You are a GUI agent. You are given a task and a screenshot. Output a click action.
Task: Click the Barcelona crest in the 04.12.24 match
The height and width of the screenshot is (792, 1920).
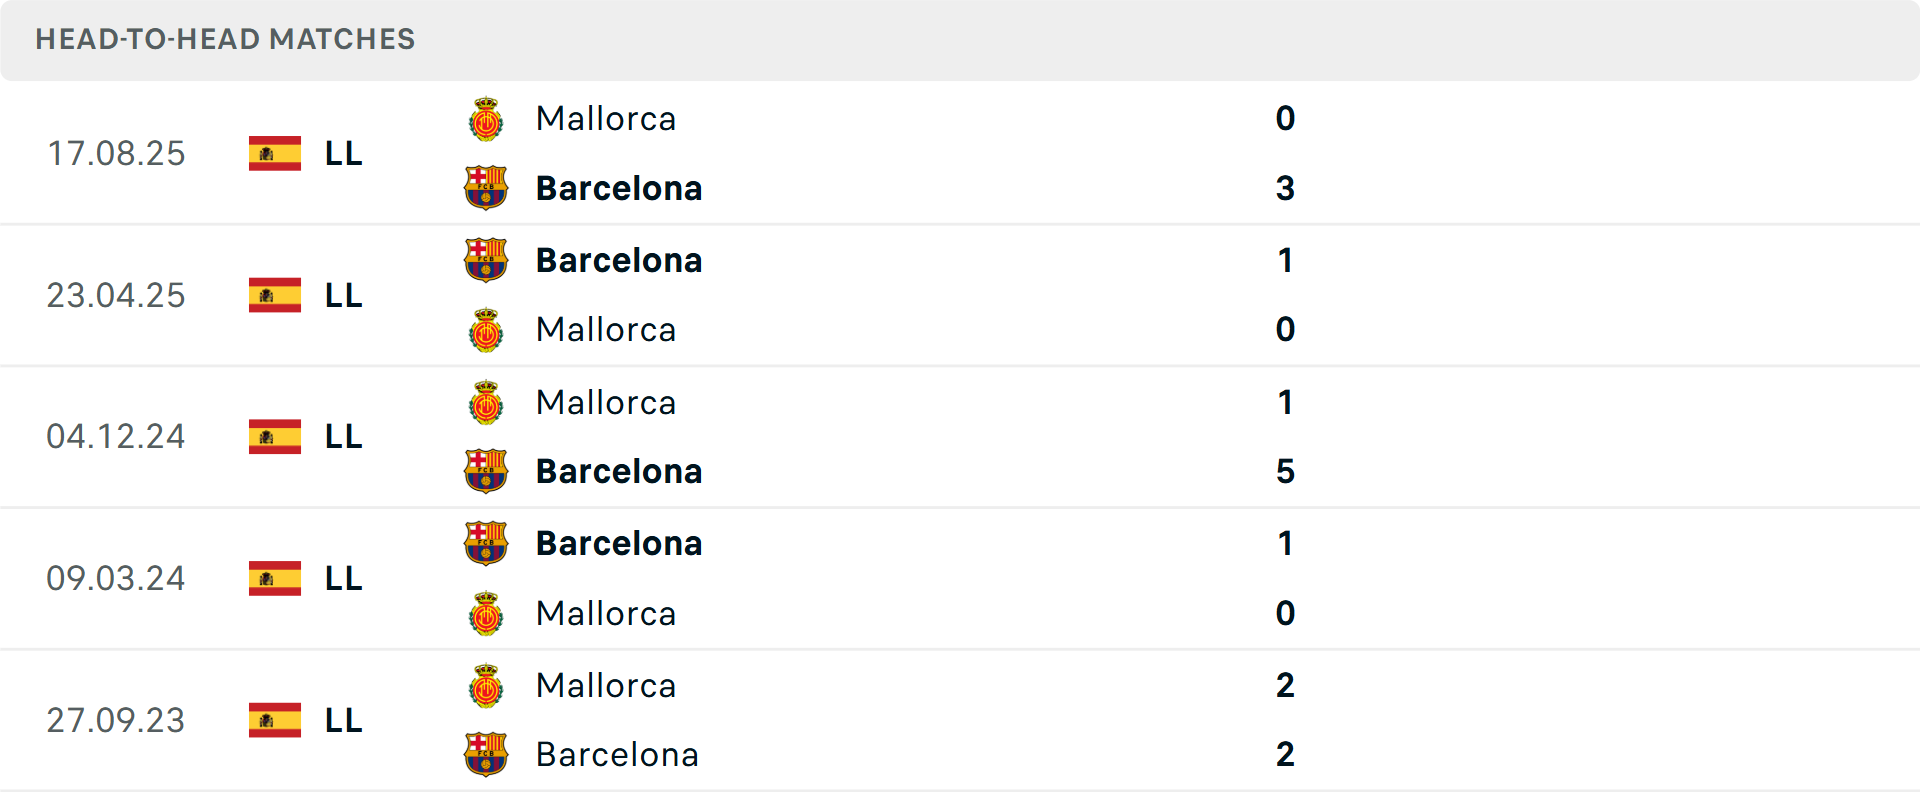point(486,471)
